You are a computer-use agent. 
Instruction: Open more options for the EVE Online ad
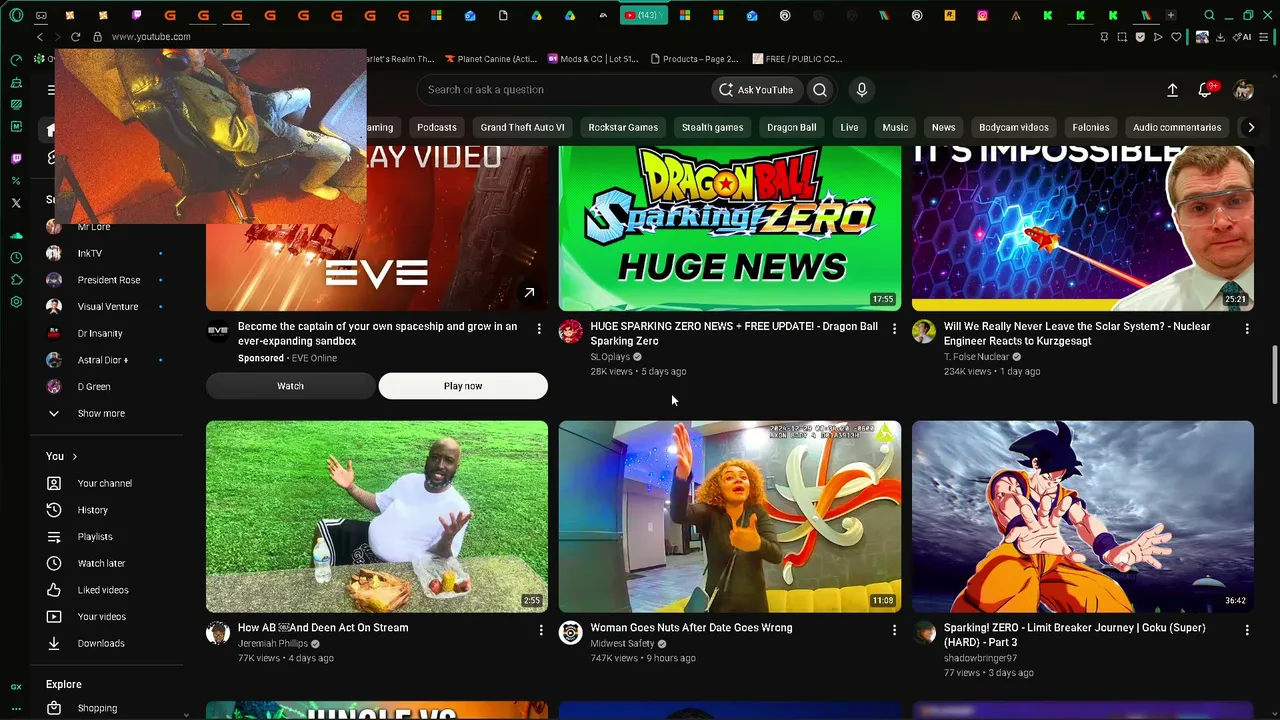[x=539, y=329]
